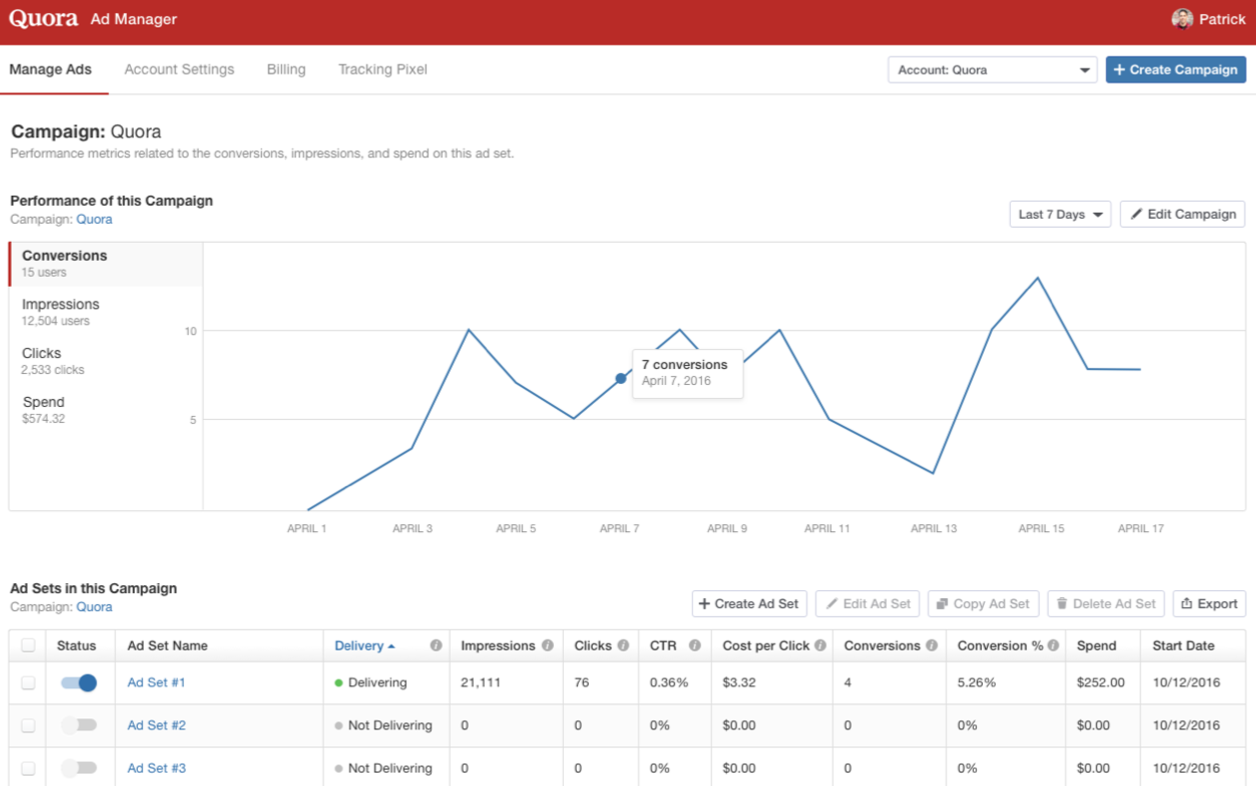Screen dimensions: 1256x786
Task: Sort by the Delivery column header
Action: [x=364, y=646]
